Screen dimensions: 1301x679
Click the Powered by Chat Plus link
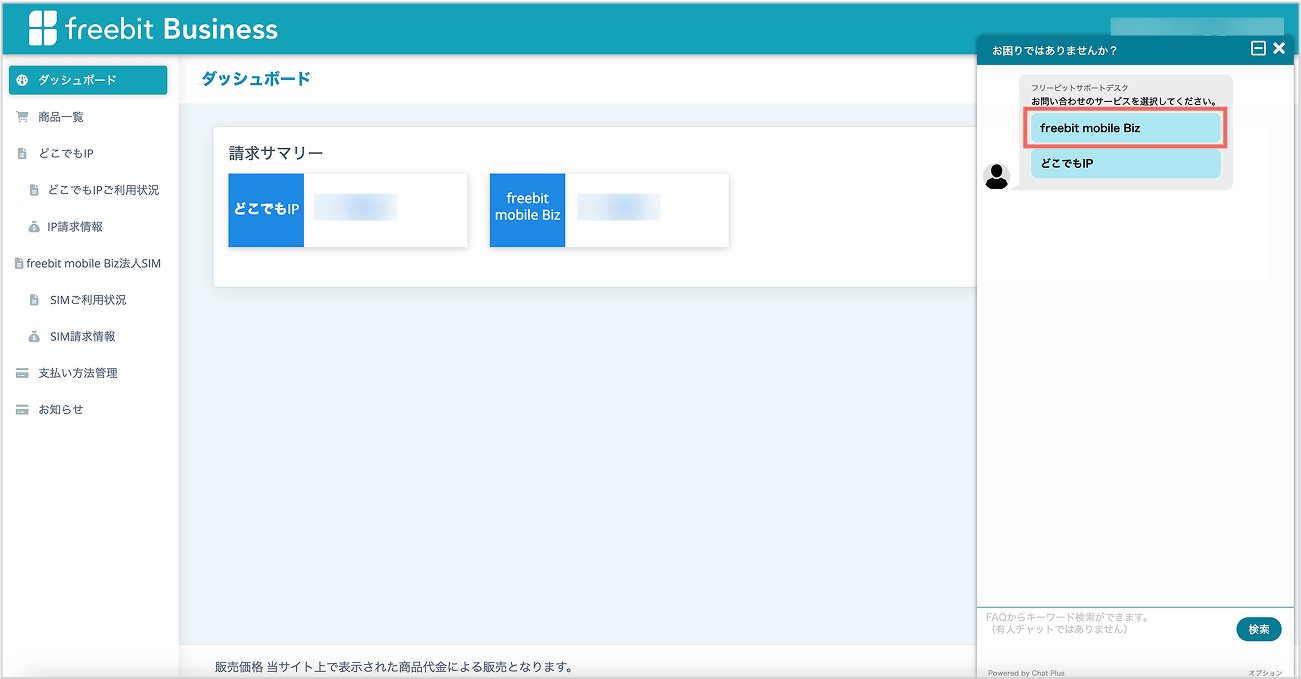(1026, 673)
